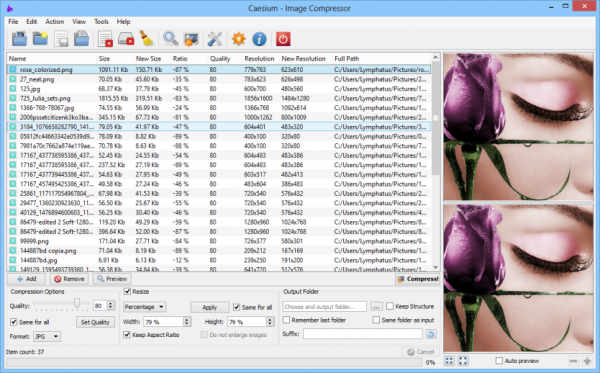Image resolution: width=600 pixels, height=373 pixels.
Task: Click the fit-to-window preview icon
Action: click(449, 361)
